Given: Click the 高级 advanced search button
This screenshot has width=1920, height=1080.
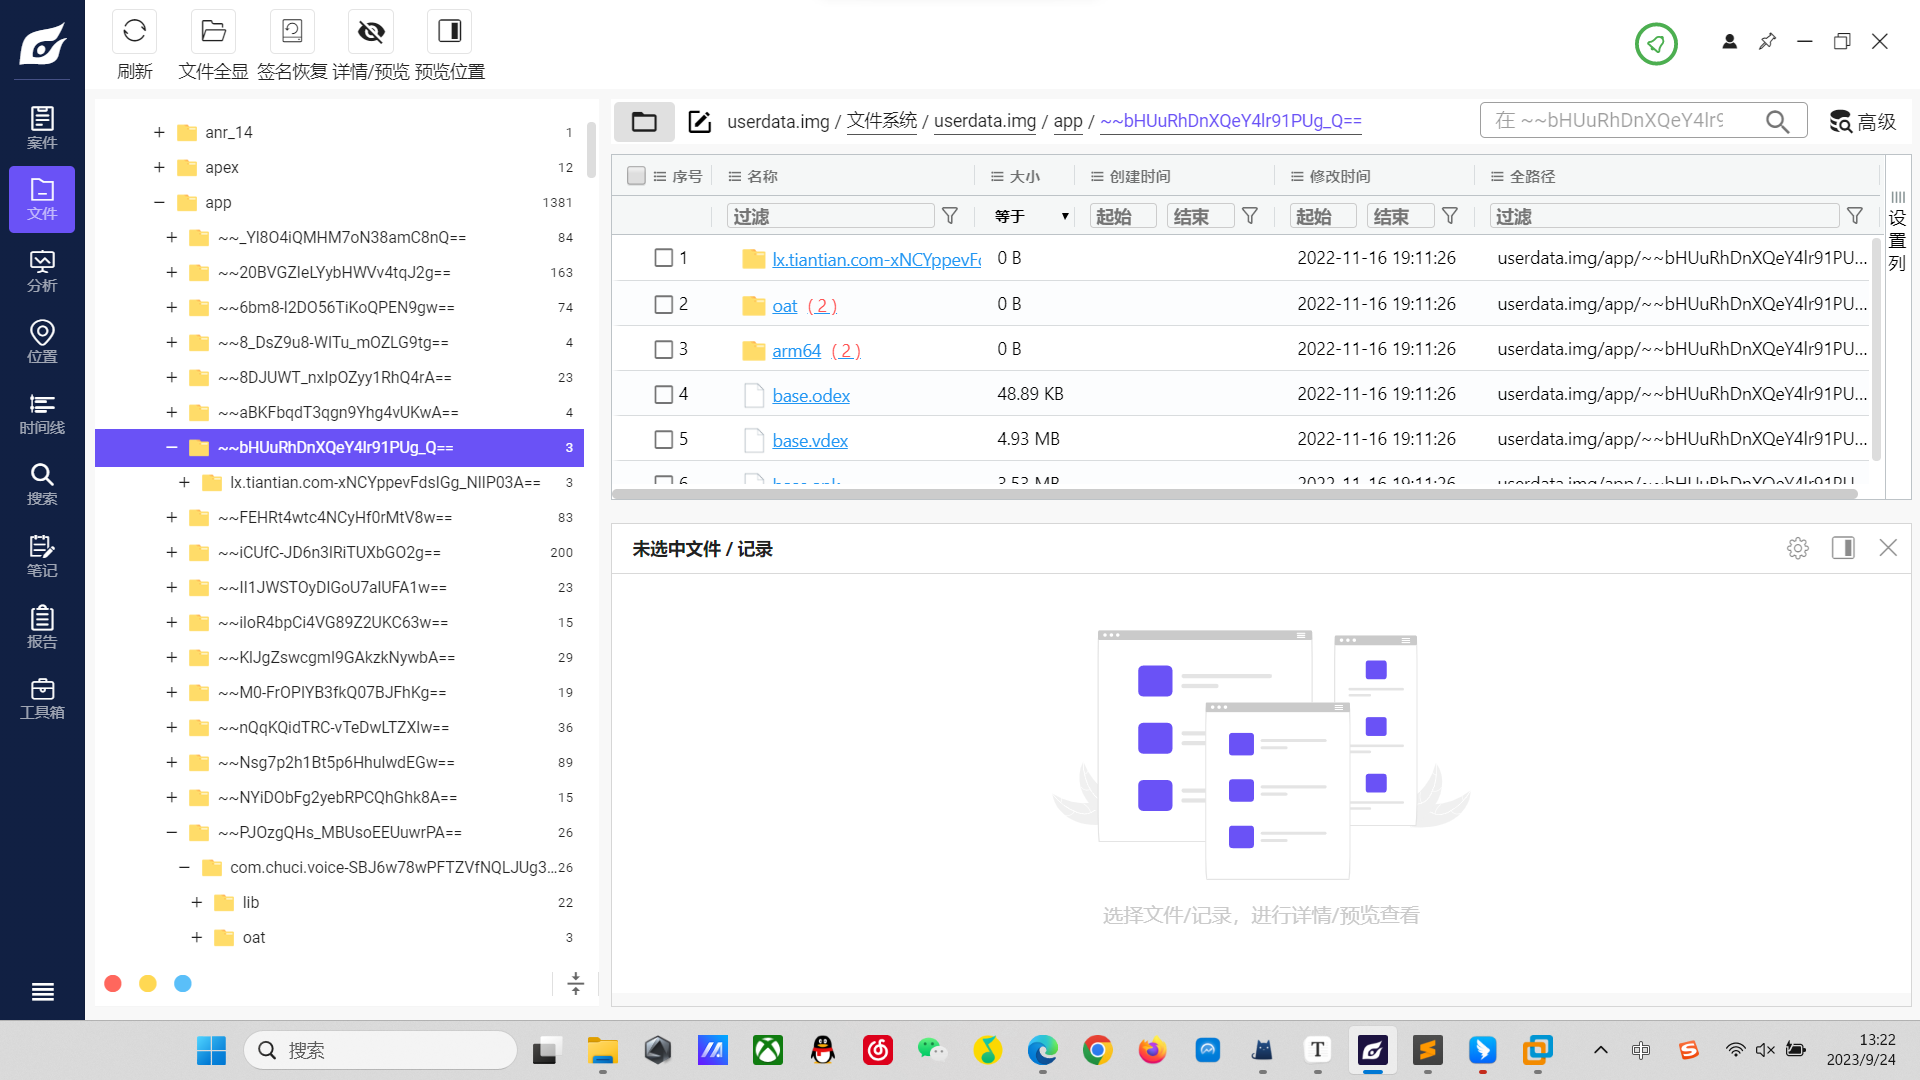Looking at the screenshot, I should (x=1862, y=122).
